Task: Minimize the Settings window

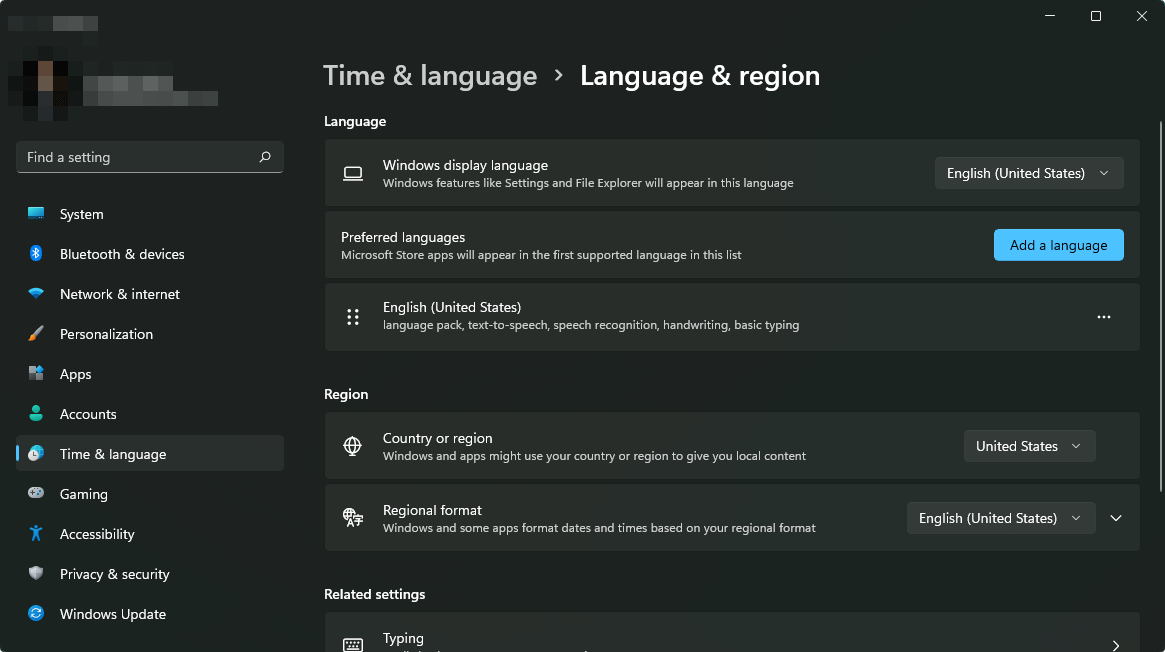Action: pyautogui.click(x=1050, y=16)
